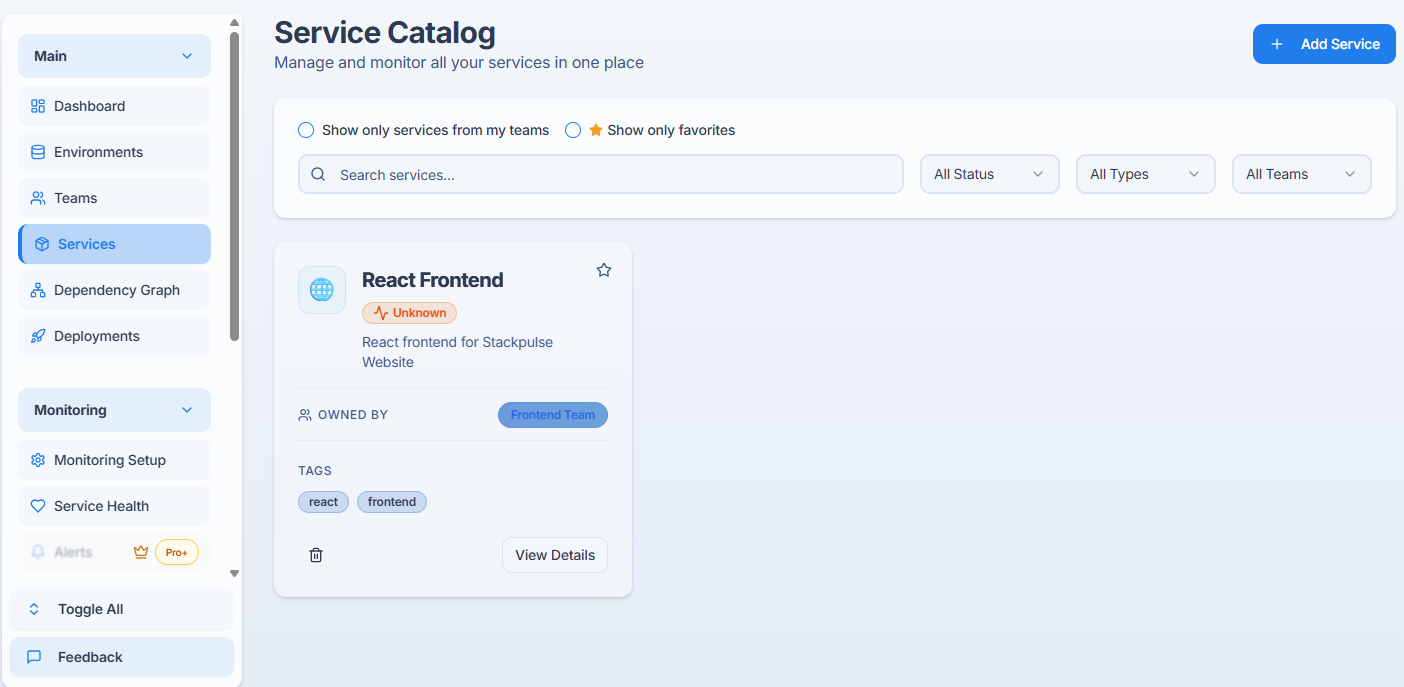Open the All Types dropdown

point(1145,174)
